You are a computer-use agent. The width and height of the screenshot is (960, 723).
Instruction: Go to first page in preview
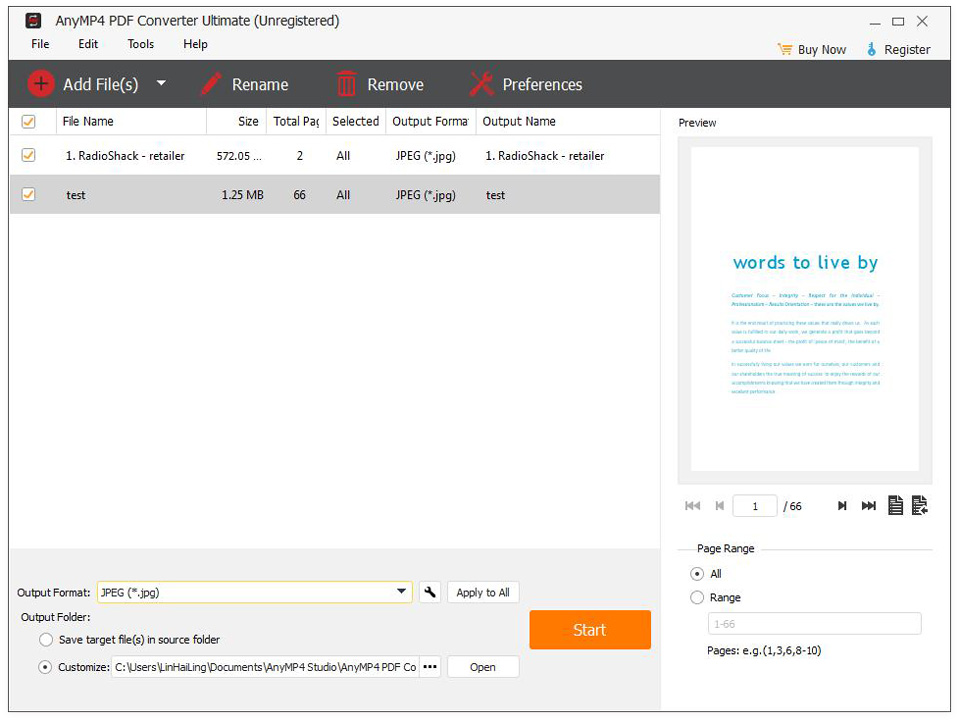692,506
